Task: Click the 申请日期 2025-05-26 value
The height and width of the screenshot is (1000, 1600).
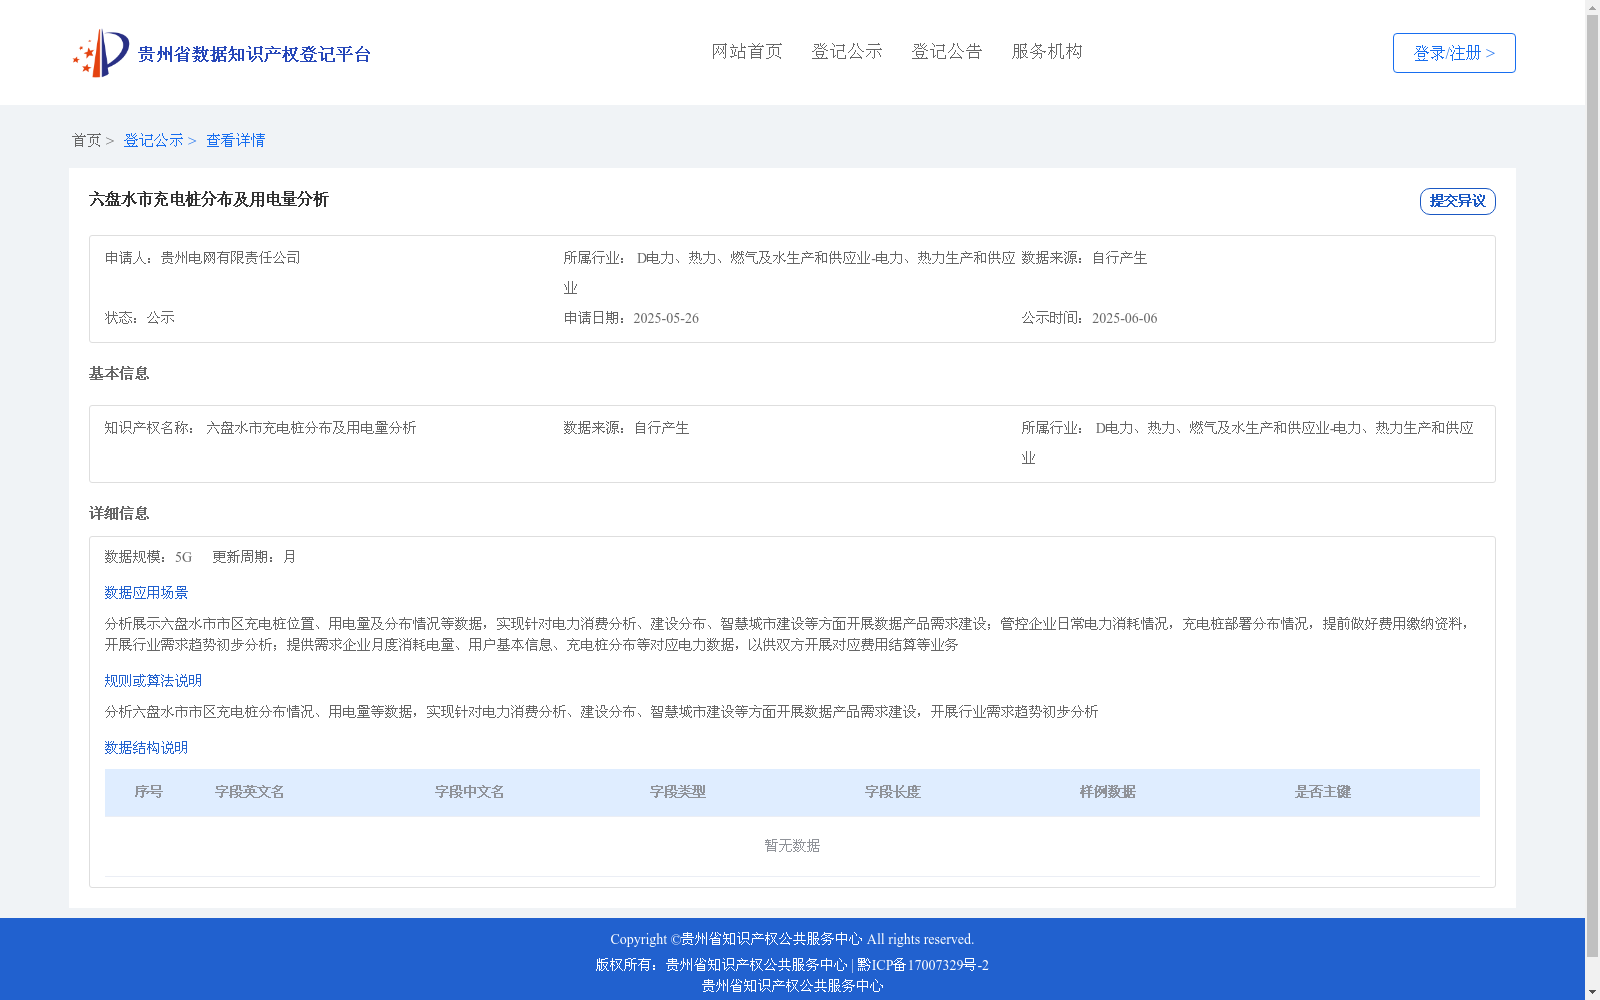Action: (666, 318)
